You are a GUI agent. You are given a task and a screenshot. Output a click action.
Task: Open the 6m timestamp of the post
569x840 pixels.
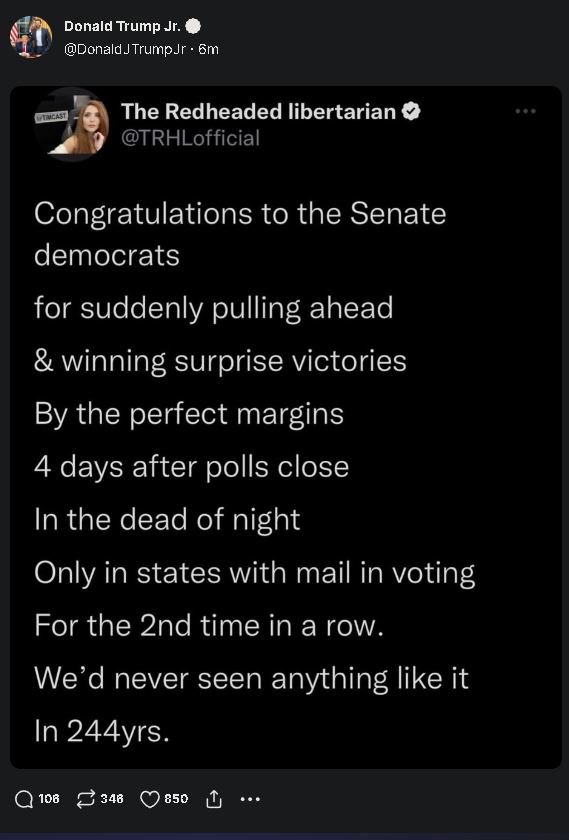pyautogui.click(x=208, y=49)
